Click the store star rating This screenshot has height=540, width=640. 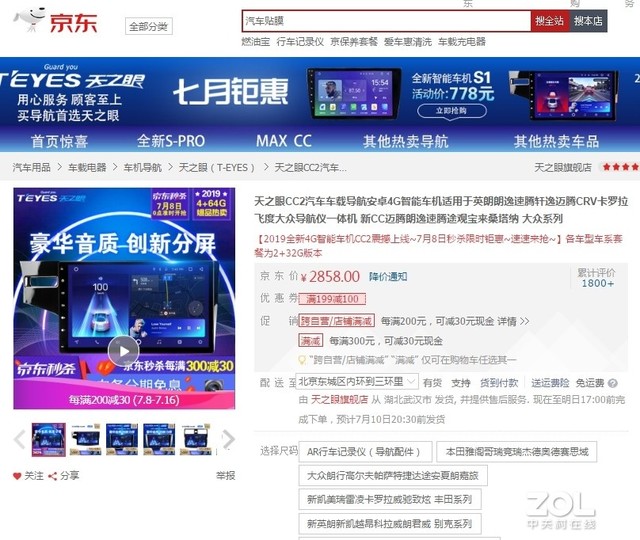[621, 167]
